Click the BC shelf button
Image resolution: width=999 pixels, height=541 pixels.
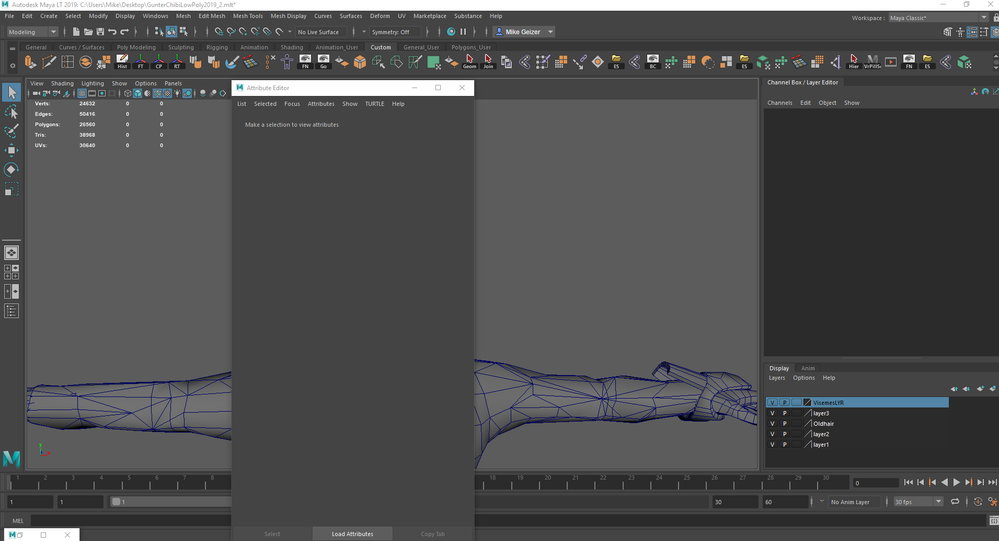pos(652,62)
